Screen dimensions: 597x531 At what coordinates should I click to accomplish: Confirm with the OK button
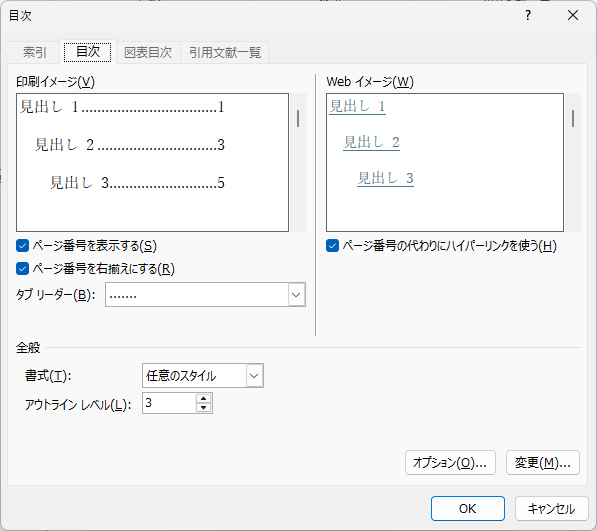pyautogui.click(x=468, y=509)
